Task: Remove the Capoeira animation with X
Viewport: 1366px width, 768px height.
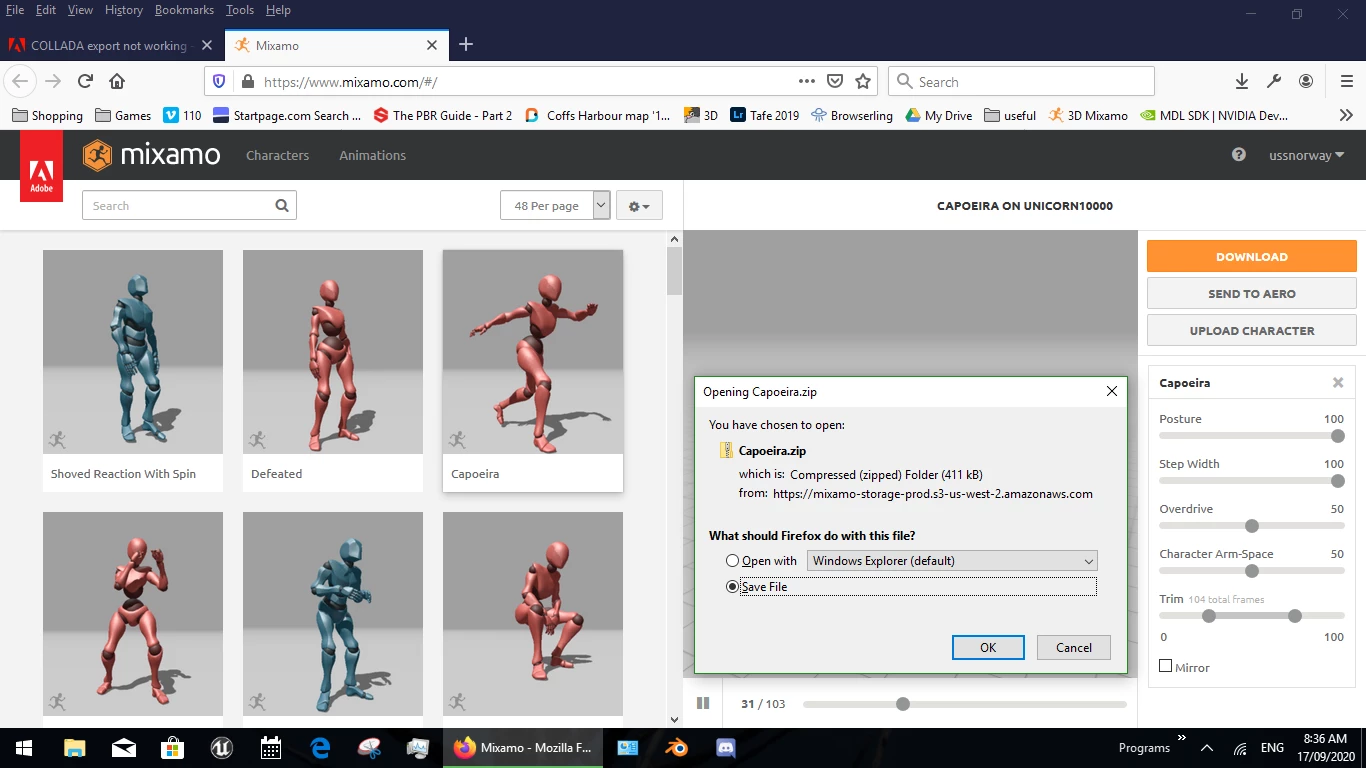Action: (1338, 383)
